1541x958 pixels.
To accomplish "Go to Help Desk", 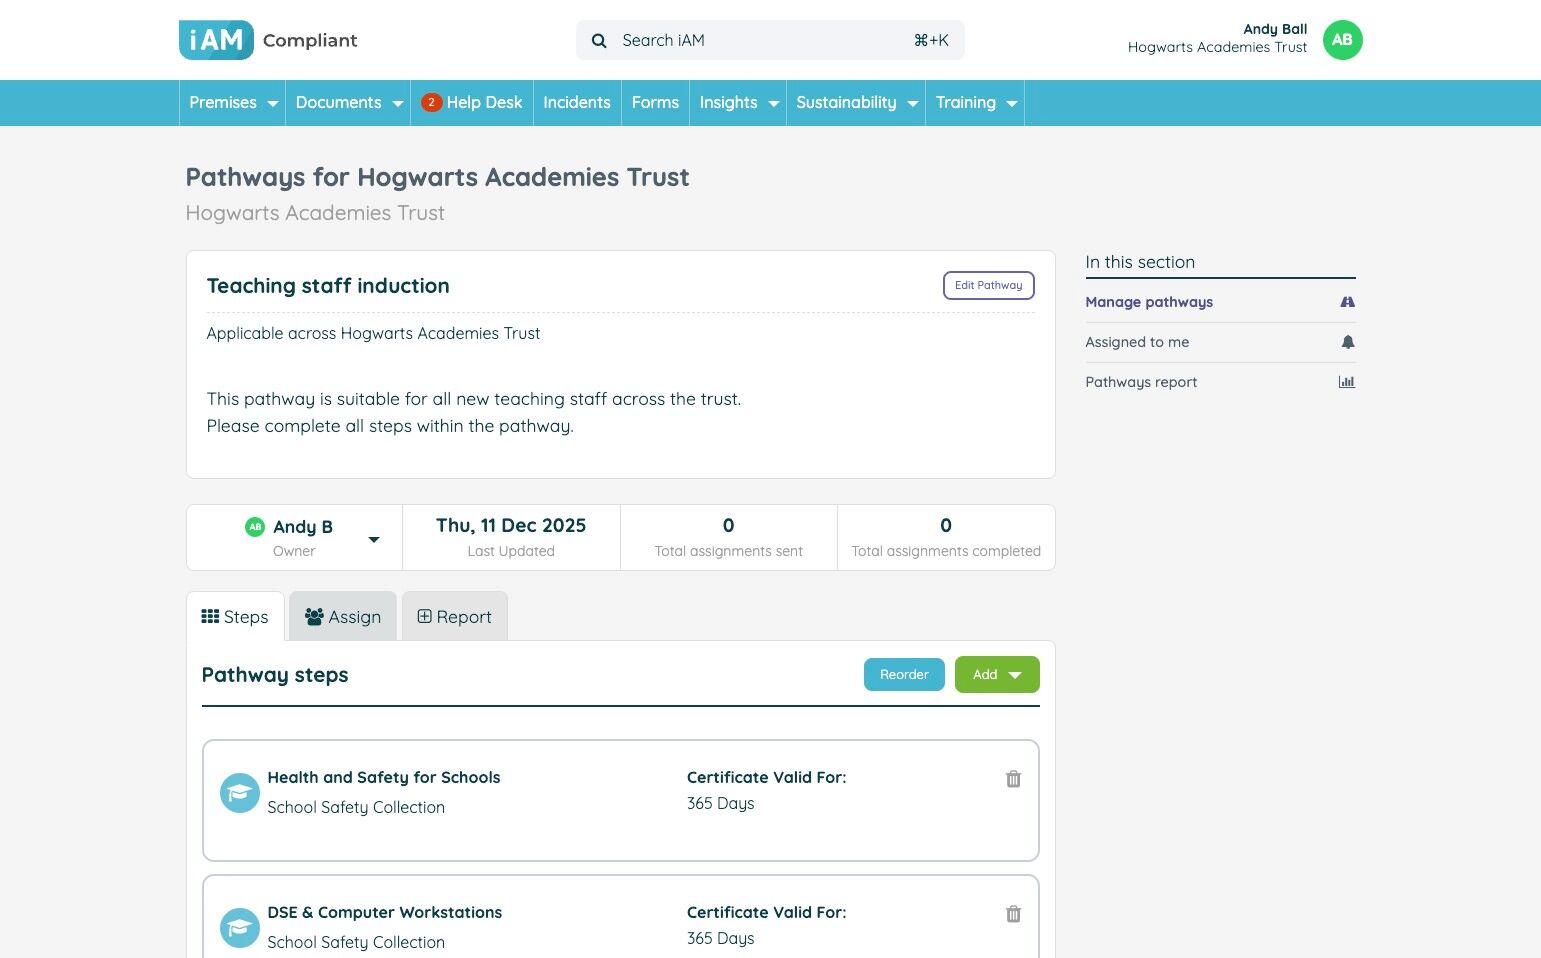I will [x=472, y=103].
